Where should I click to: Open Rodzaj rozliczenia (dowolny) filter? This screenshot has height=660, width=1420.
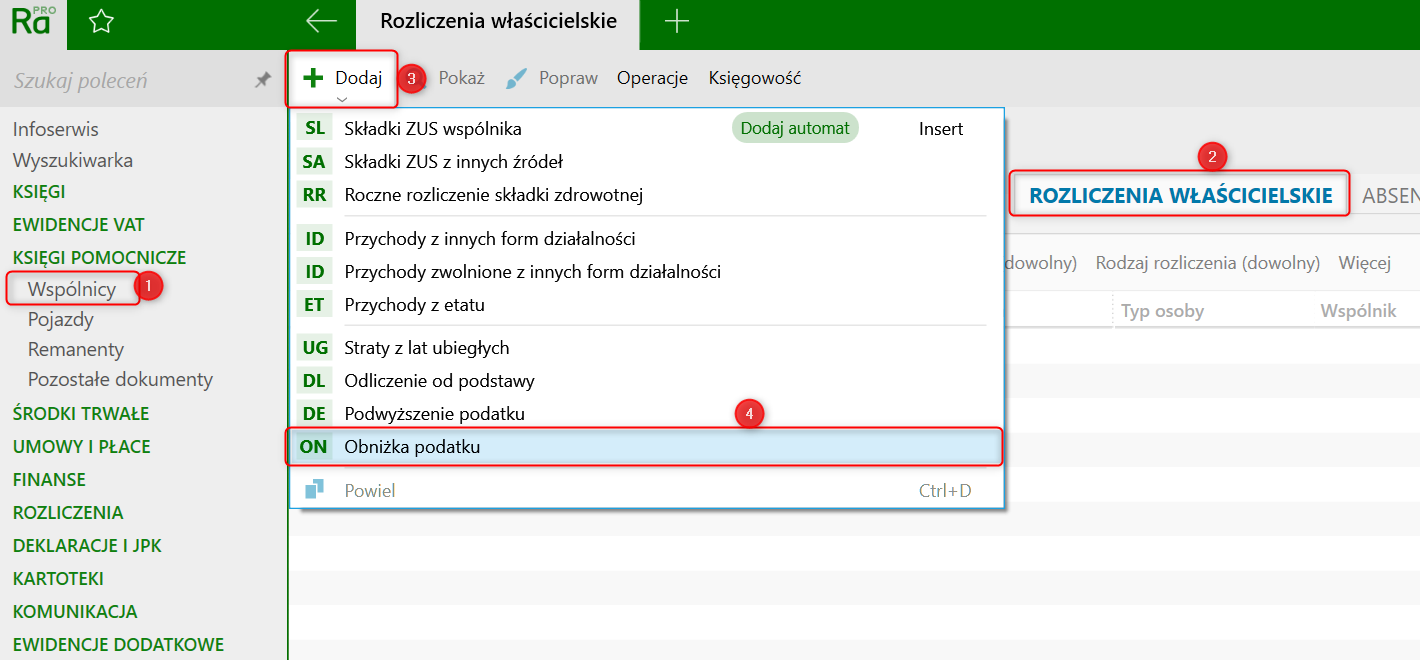(x=1208, y=263)
